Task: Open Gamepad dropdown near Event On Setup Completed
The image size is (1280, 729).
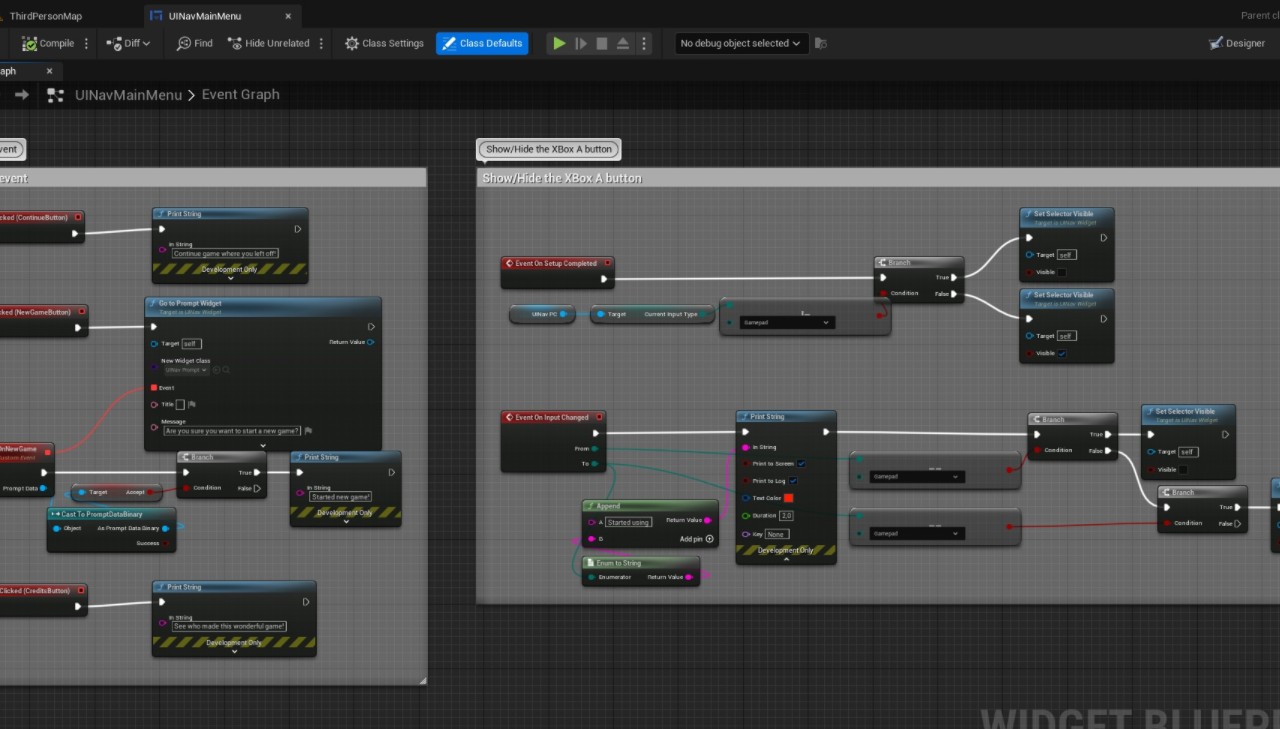Action: (x=786, y=323)
